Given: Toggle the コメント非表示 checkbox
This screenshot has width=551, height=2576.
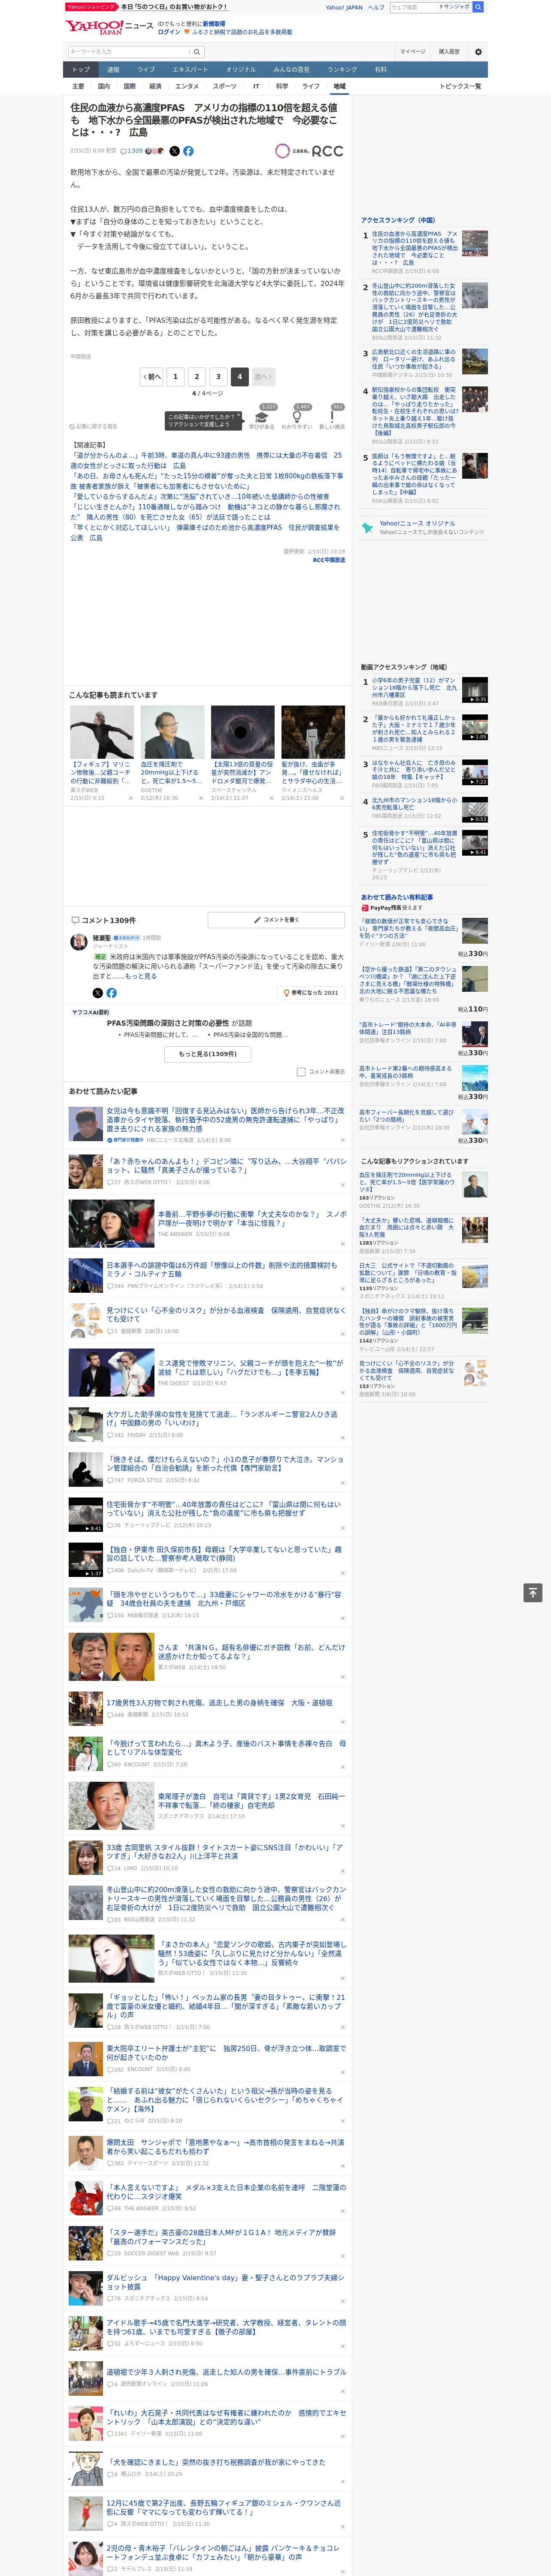Looking at the screenshot, I should coord(301,1071).
